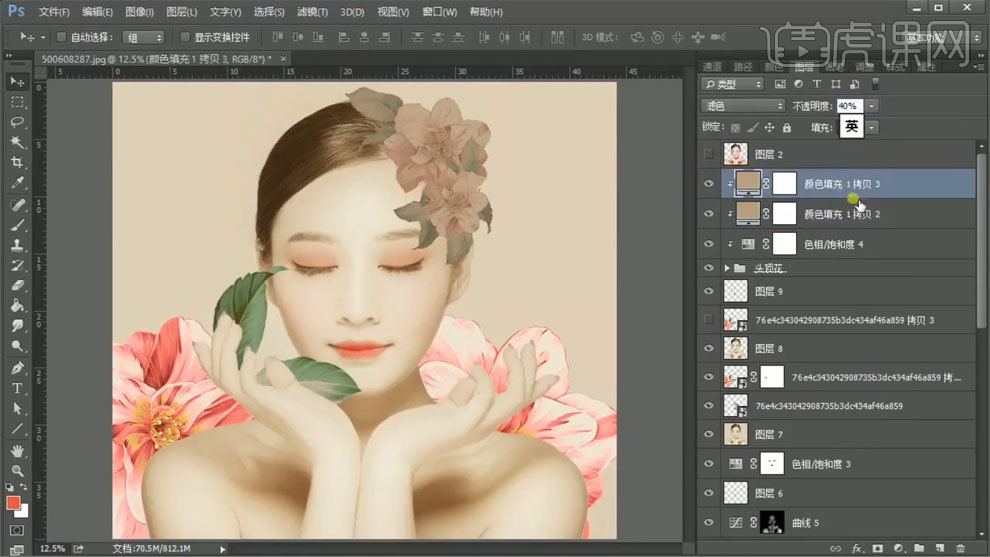Open the blend mode 滤色 dropdown
Screen dimensions: 990x557
(x=743, y=106)
